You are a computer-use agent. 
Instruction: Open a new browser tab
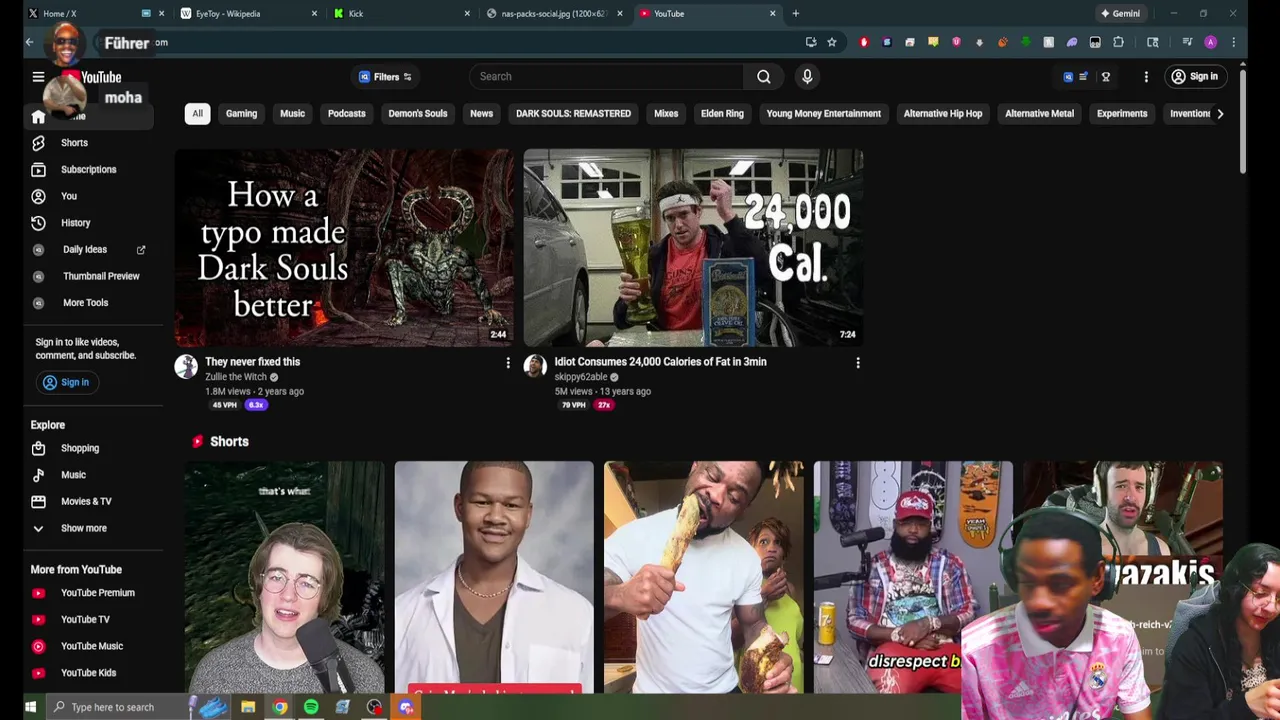(x=796, y=13)
